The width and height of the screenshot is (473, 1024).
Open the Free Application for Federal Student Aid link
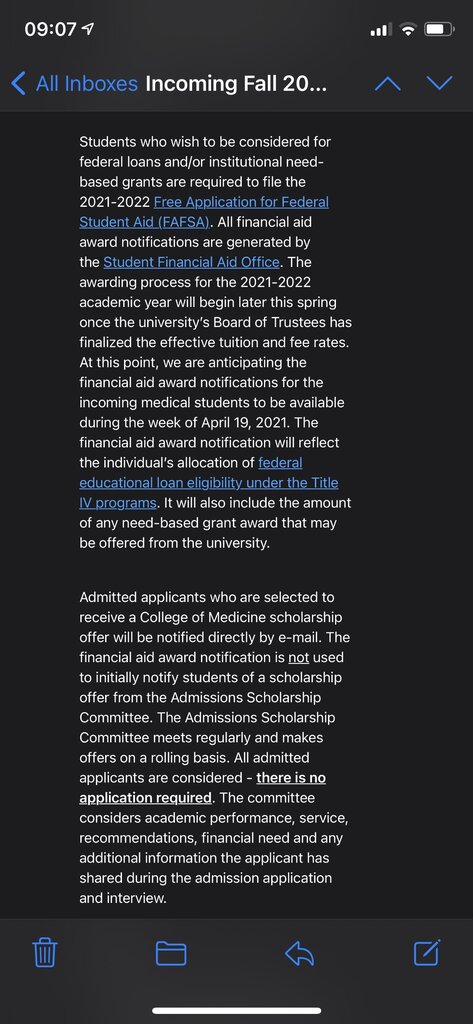click(x=241, y=202)
